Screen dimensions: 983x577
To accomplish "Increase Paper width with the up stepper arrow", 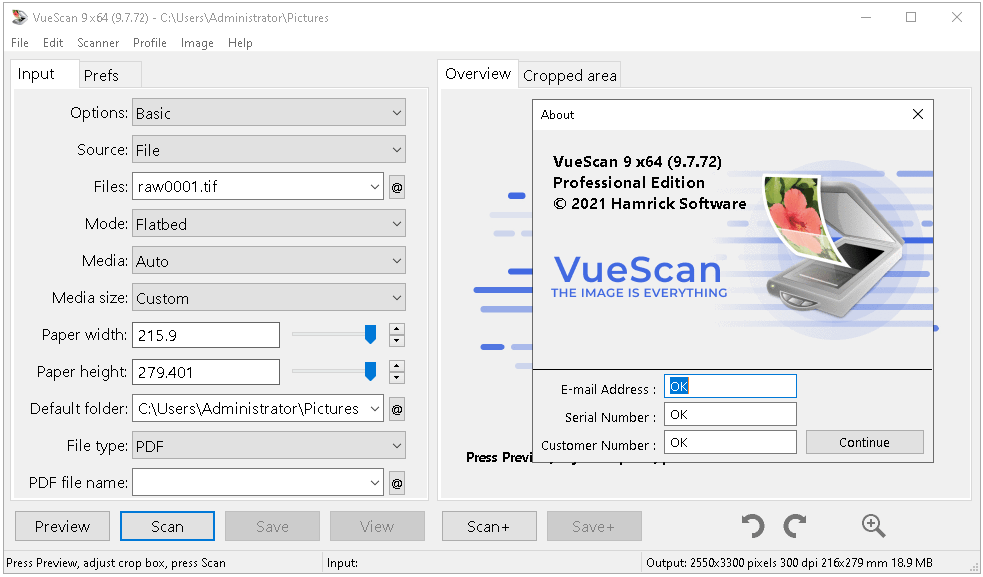I will coord(396,329).
